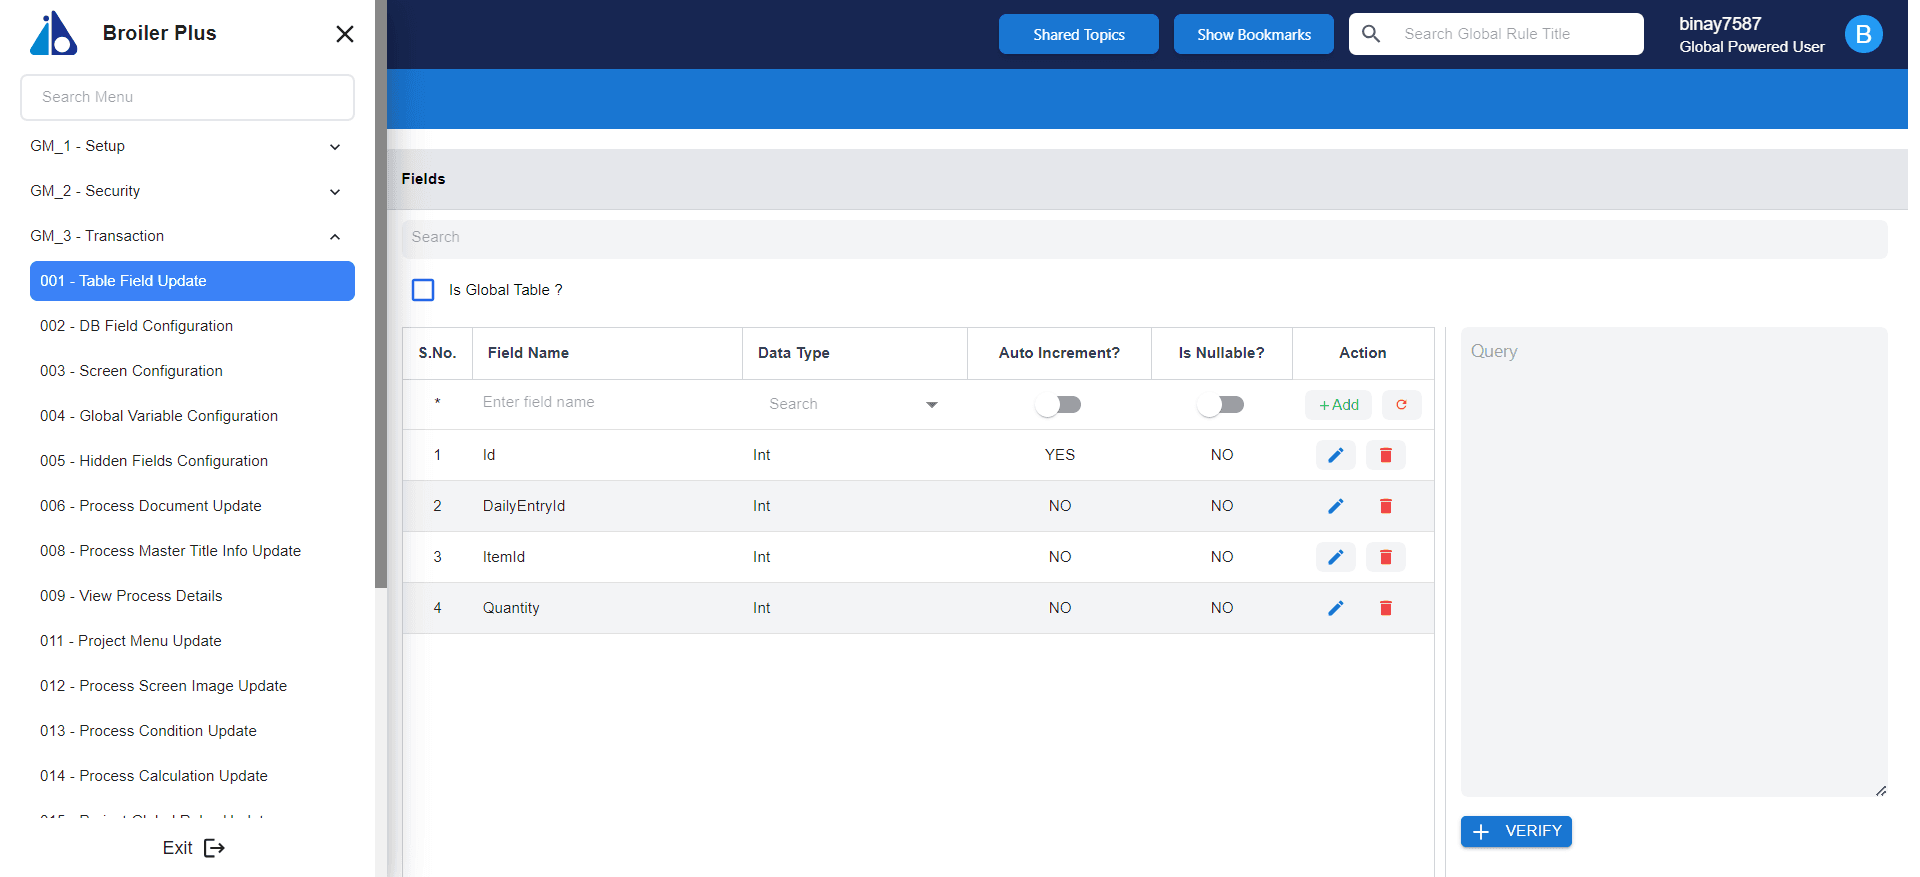Open 011 - Project Menu Update
1920x877 pixels.
pos(192,641)
